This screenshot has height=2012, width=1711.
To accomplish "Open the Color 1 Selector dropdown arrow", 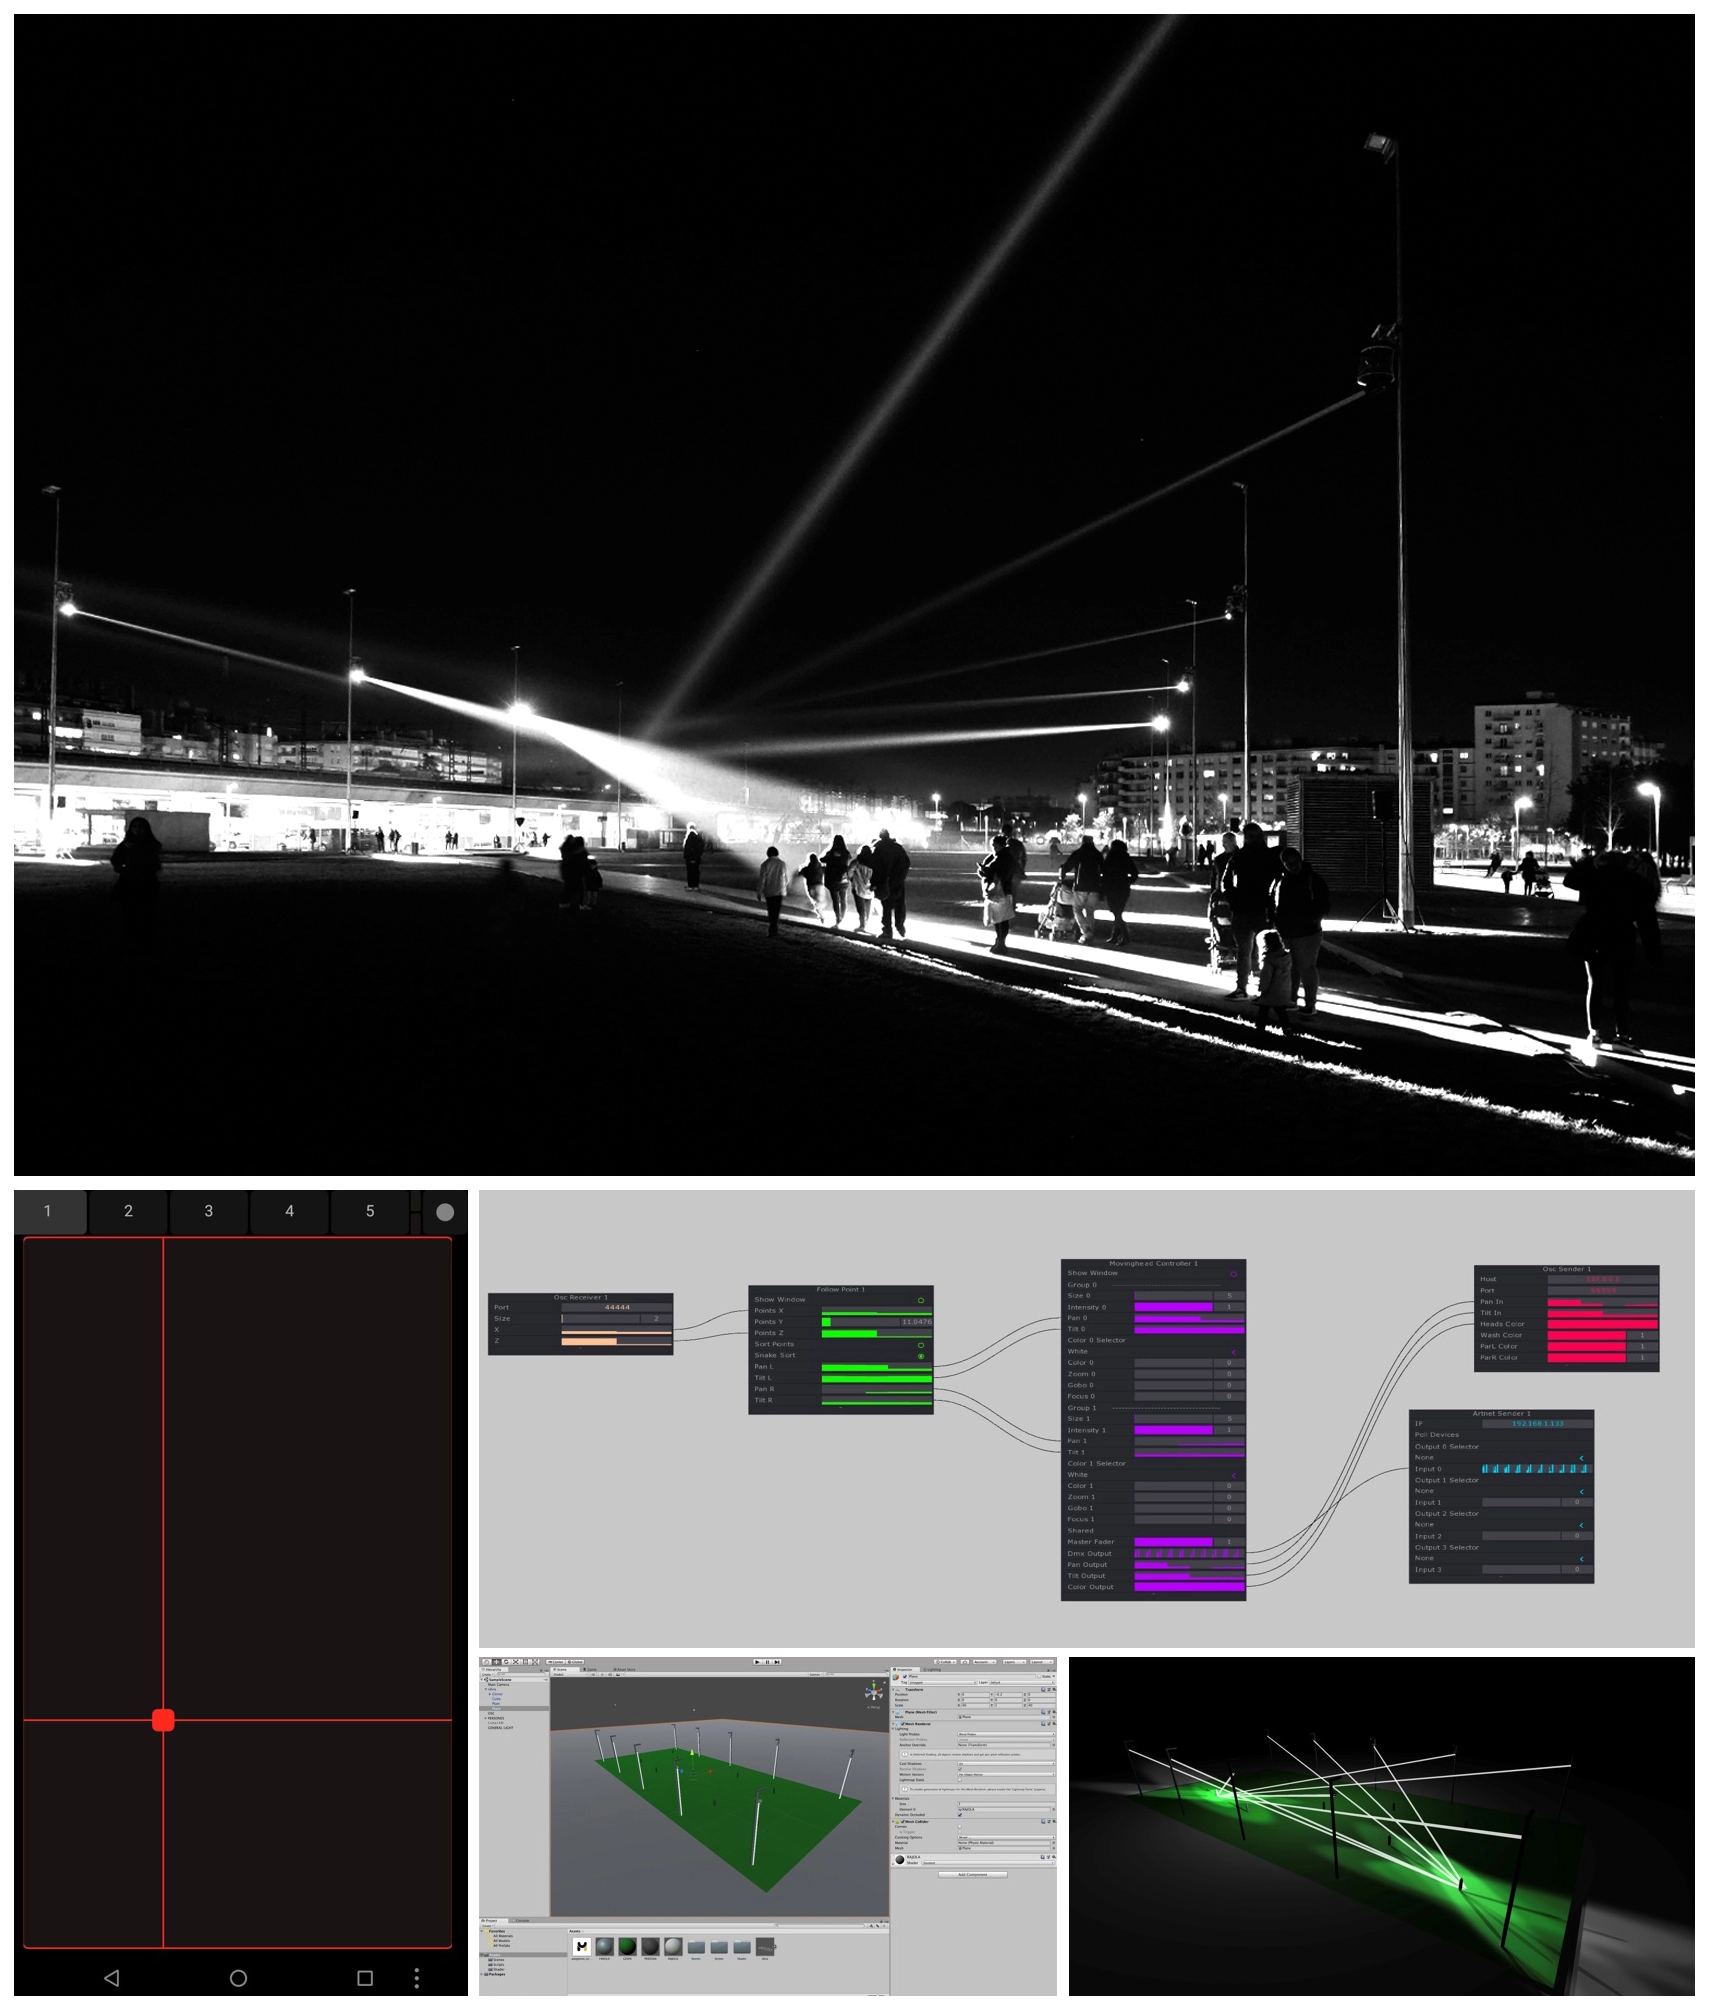I will 1233,1475.
